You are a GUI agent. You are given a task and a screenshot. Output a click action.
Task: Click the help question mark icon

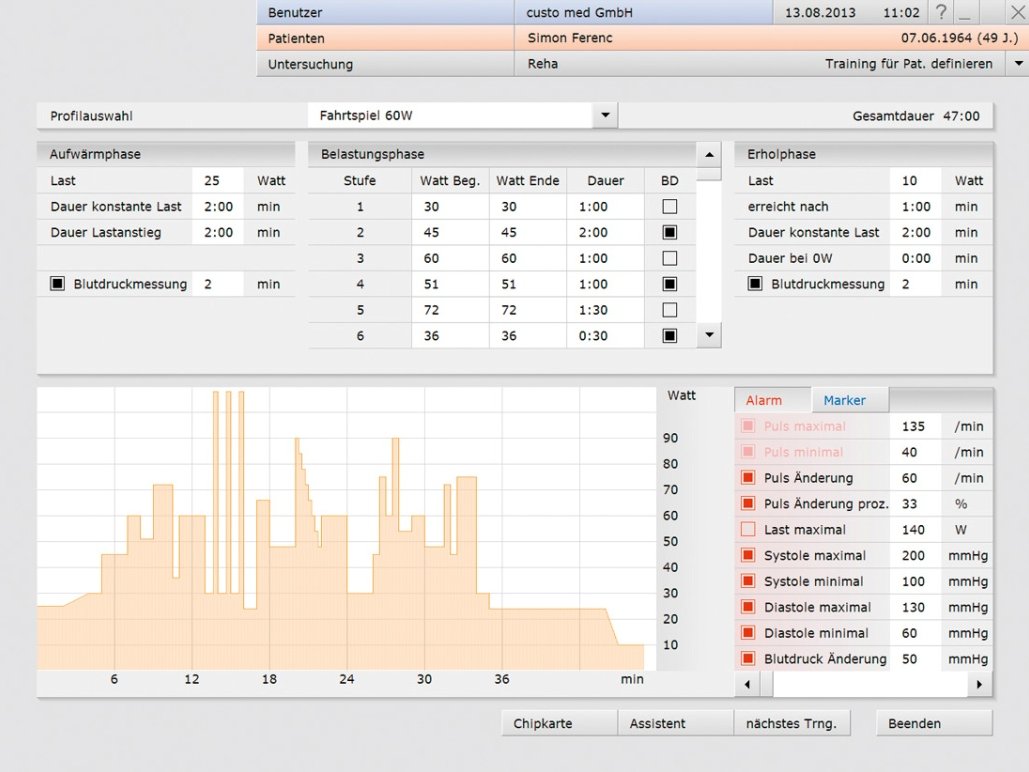(941, 13)
